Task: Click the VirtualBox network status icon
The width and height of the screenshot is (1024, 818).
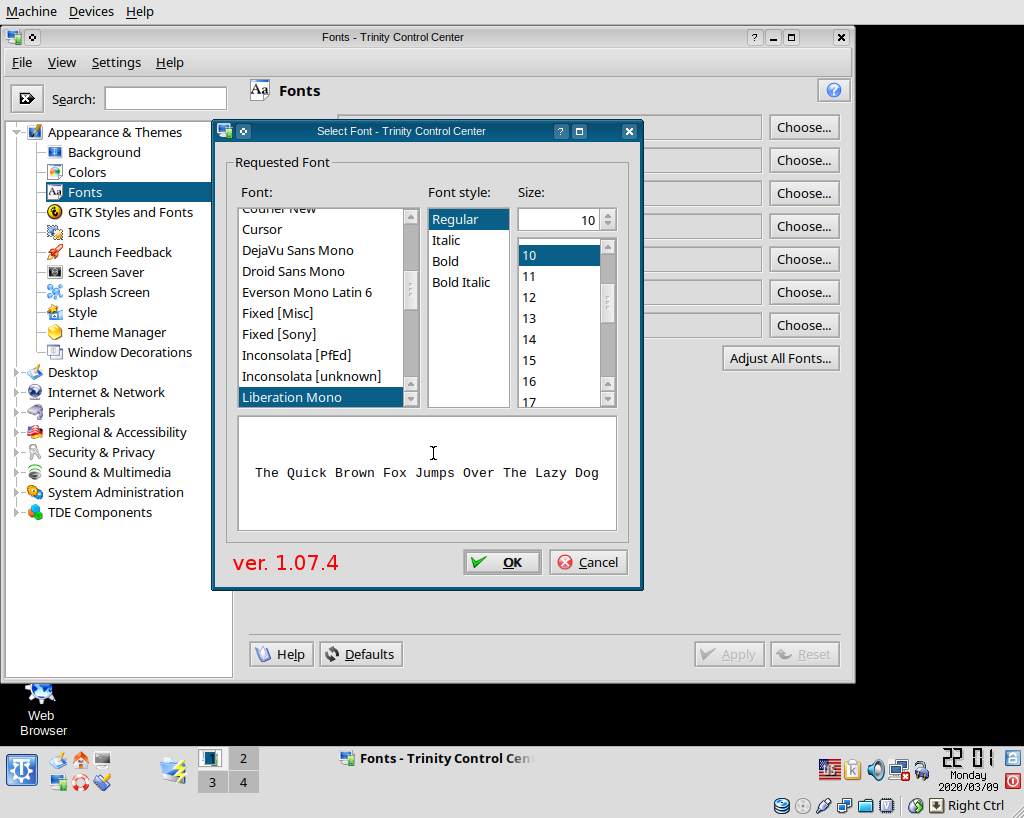Action: click(844, 806)
